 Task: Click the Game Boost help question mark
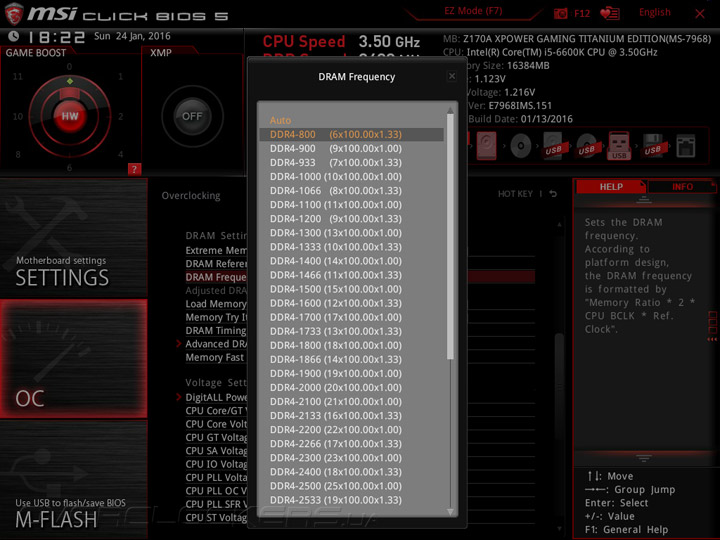pyautogui.click(x=134, y=169)
